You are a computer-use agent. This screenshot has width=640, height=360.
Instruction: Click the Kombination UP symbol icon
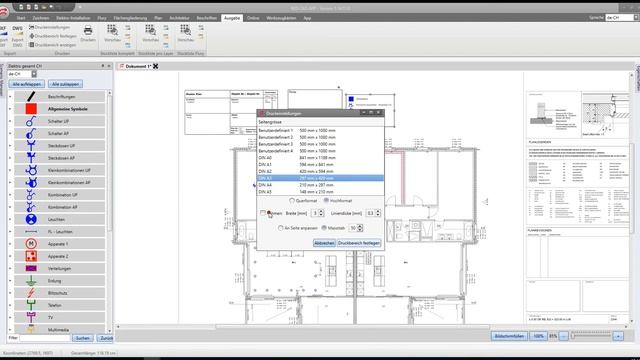coord(31,195)
